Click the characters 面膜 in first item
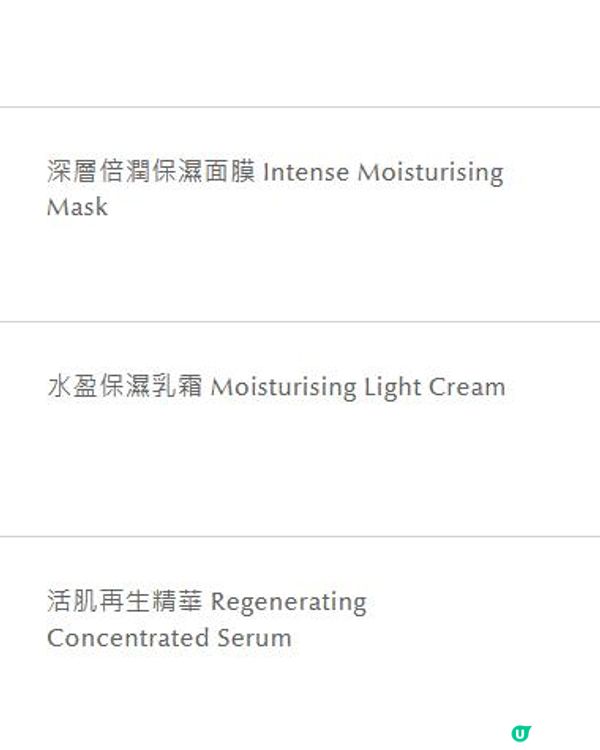Viewport: 600px width, 750px height. (x=230, y=171)
